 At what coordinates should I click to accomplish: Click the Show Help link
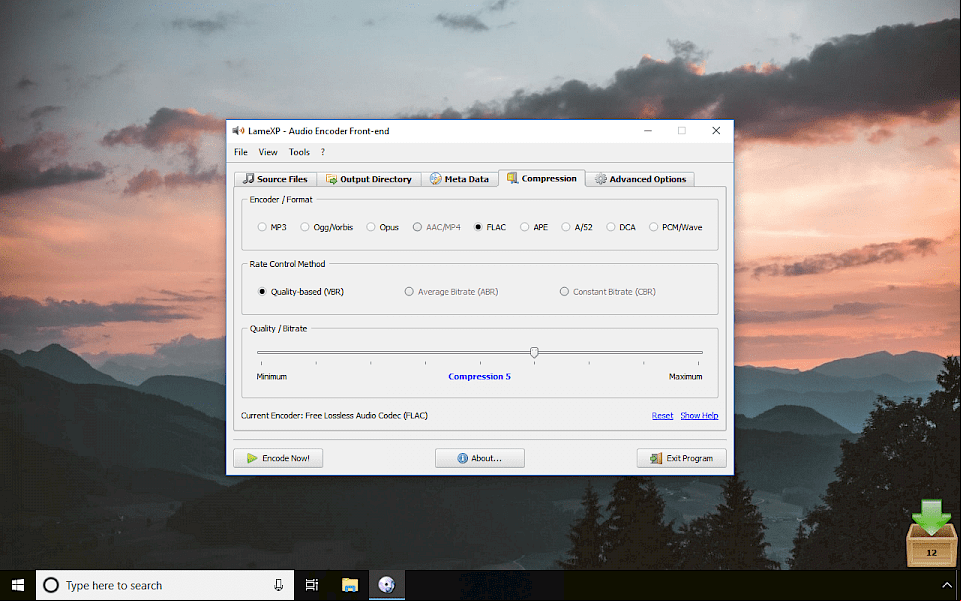click(x=699, y=415)
